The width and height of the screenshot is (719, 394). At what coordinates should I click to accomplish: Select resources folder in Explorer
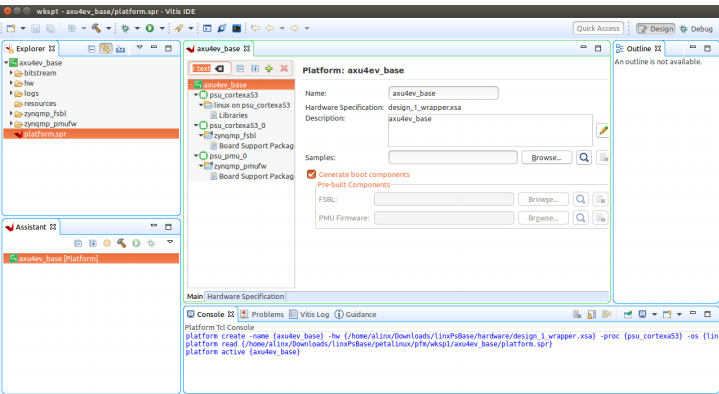point(40,103)
